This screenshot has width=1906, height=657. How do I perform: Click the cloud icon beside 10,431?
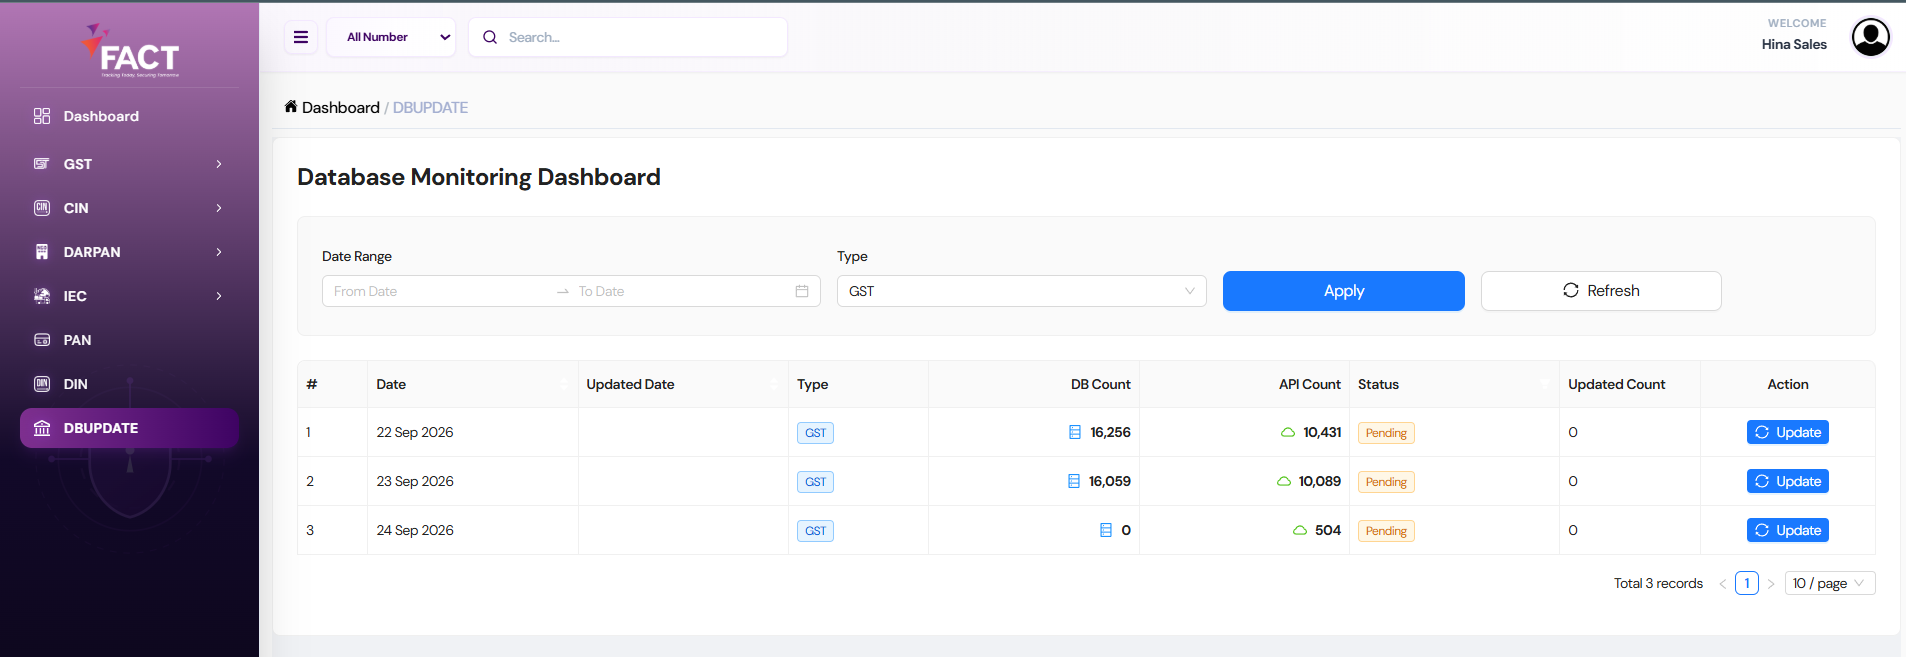pyautogui.click(x=1288, y=432)
